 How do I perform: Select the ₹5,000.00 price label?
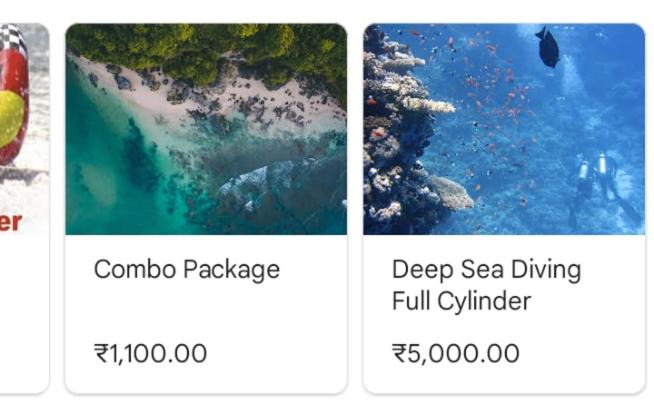coord(455,353)
